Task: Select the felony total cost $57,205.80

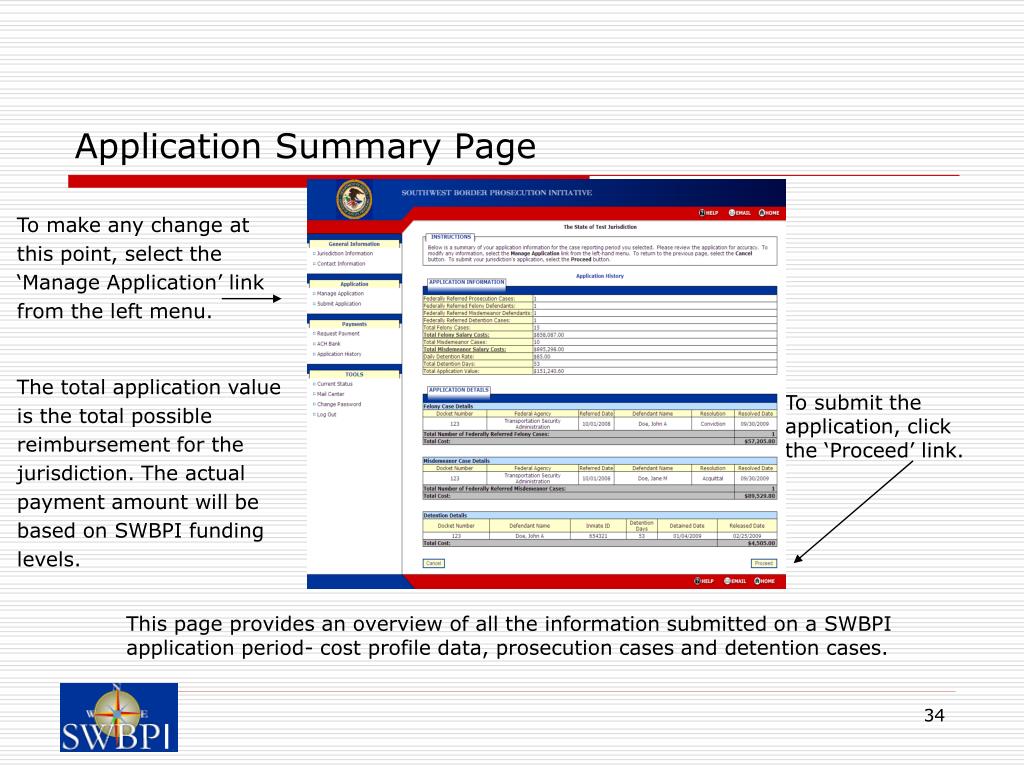Action: click(x=760, y=441)
